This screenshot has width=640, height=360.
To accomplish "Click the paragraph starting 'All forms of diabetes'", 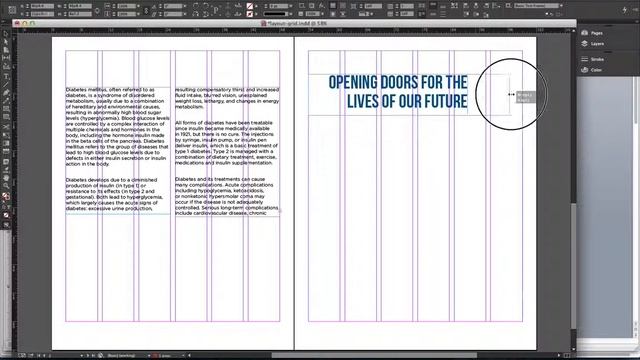I will pyautogui.click(x=227, y=143).
